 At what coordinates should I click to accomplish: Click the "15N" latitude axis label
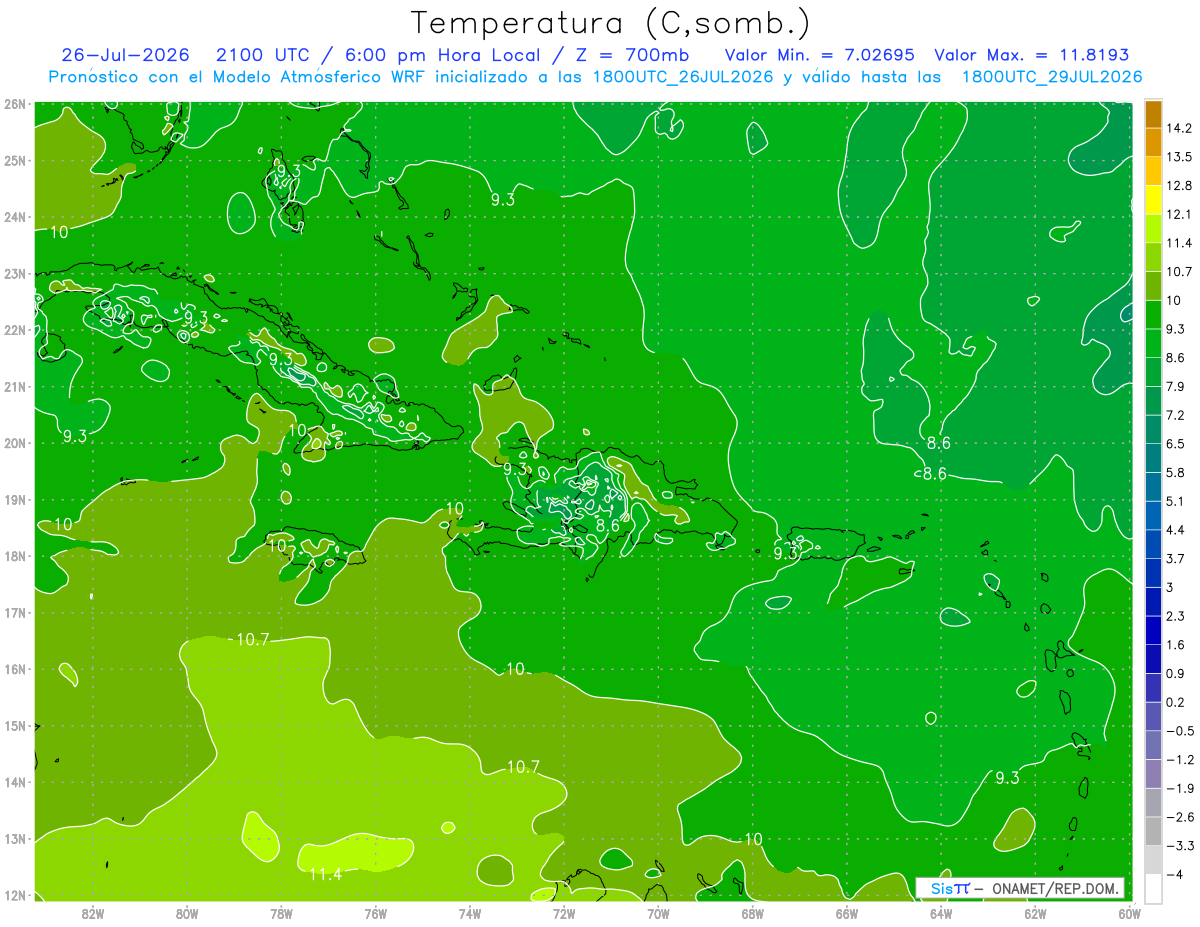point(15,726)
